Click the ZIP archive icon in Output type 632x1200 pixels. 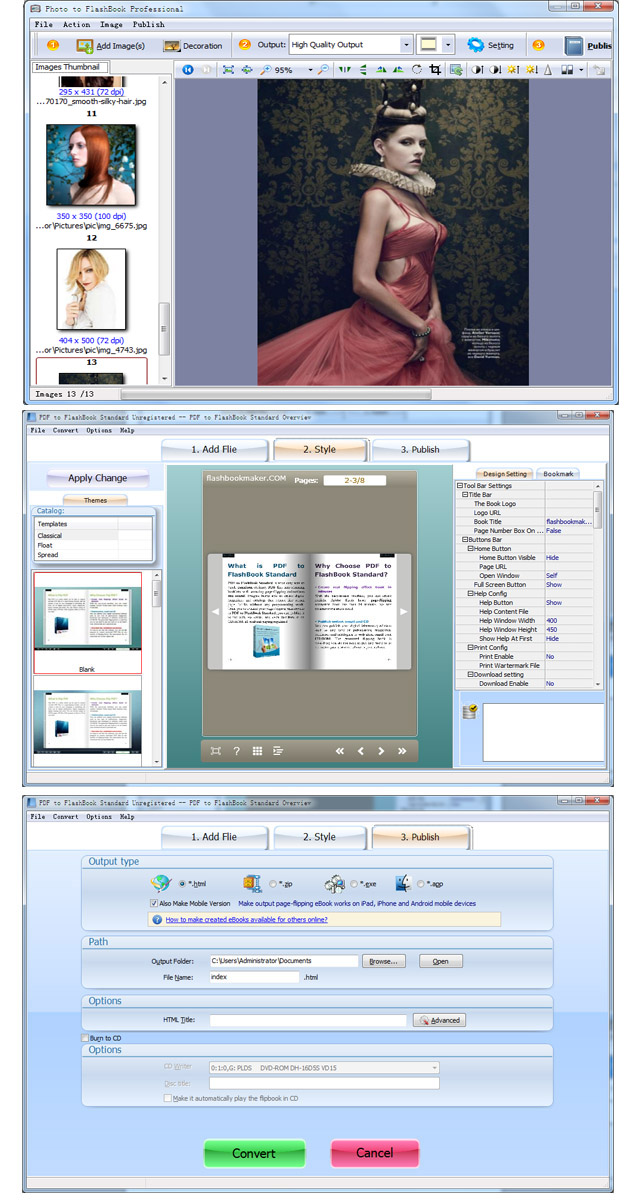[251, 883]
